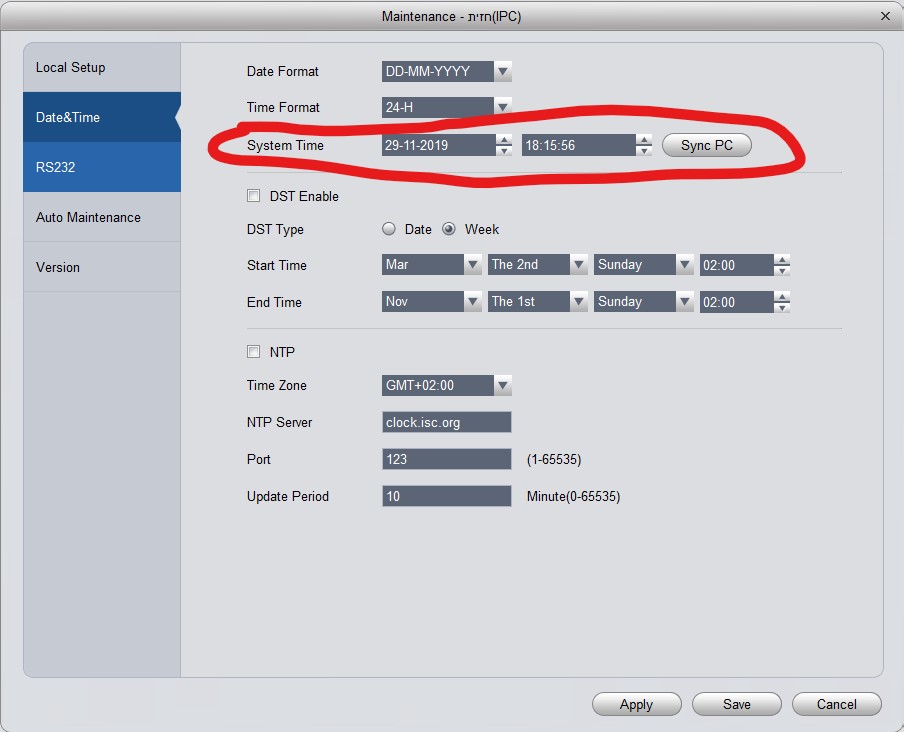The height and width of the screenshot is (732, 904).
Task: Click the NTP Server field clock.isc.org
Action: [446, 422]
